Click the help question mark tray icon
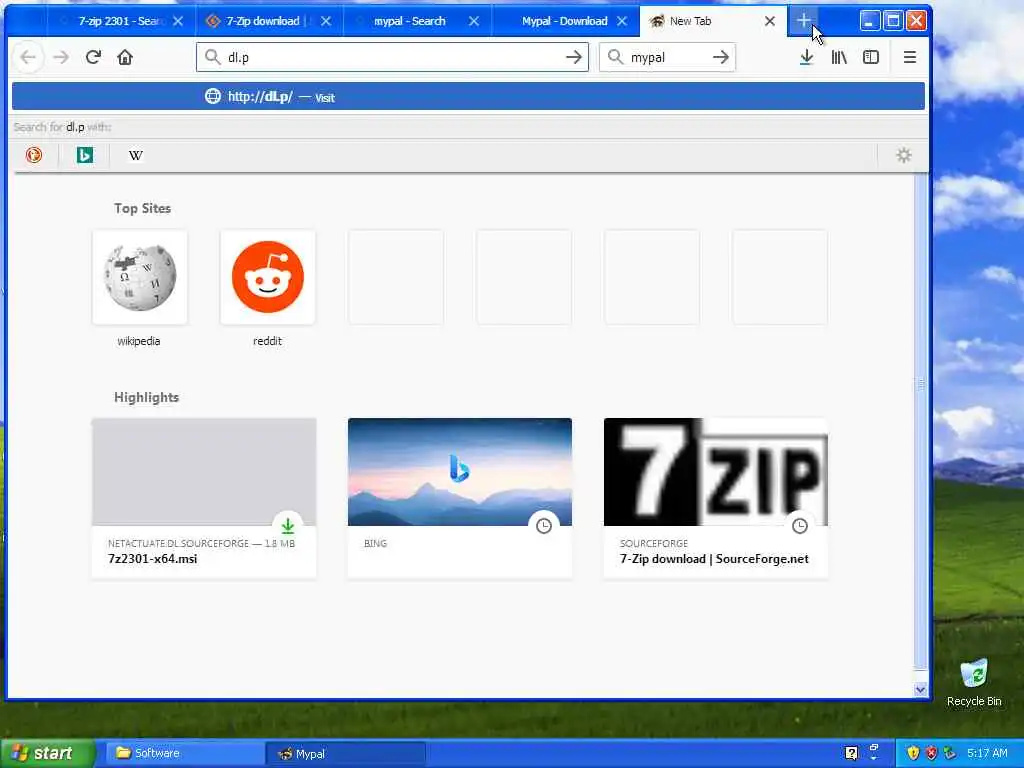Viewport: 1024px width, 768px height. tap(851, 754)
